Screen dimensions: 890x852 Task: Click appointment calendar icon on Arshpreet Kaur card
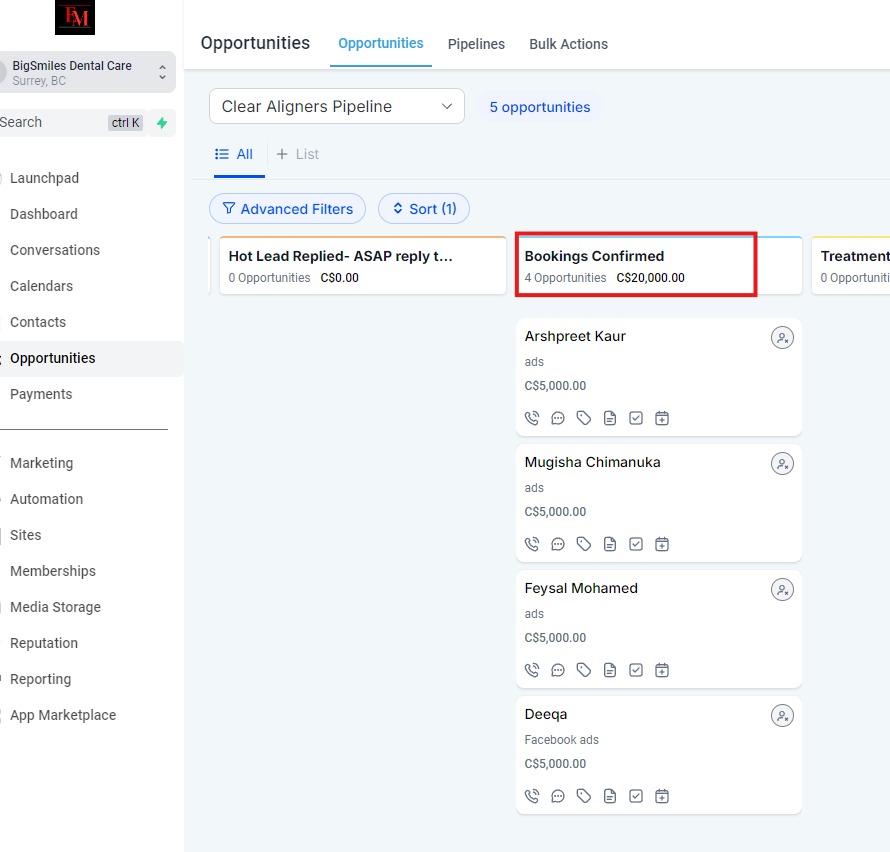[662, 418]
